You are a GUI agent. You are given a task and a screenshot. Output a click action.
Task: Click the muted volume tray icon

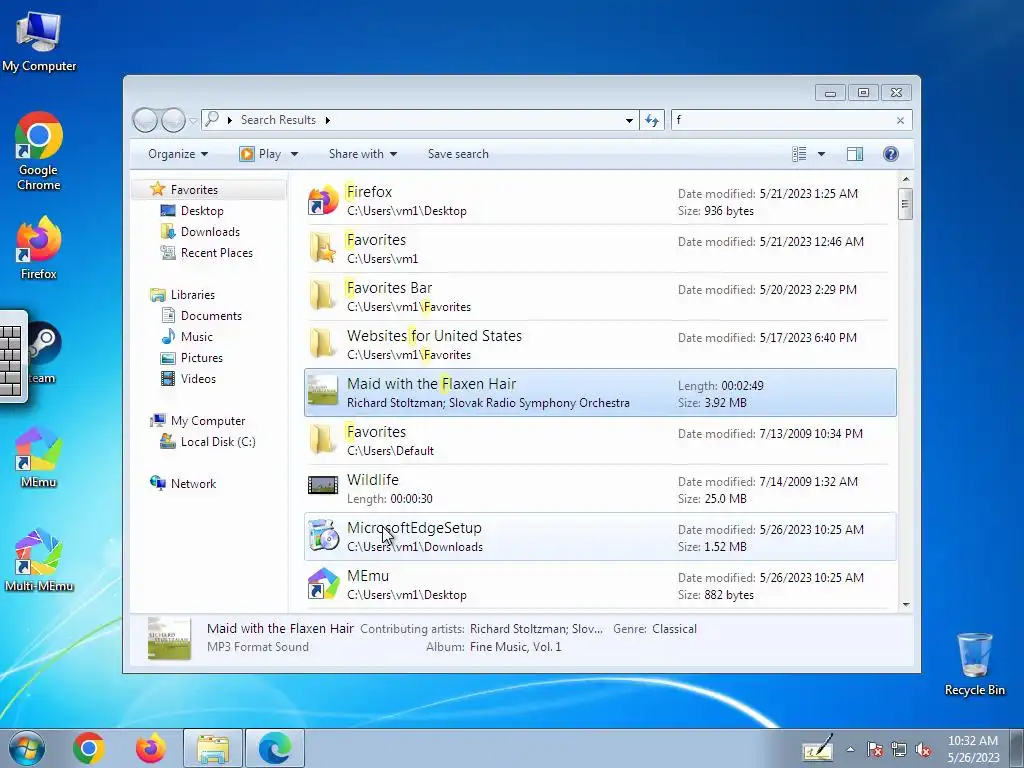[x=923, y=750]
